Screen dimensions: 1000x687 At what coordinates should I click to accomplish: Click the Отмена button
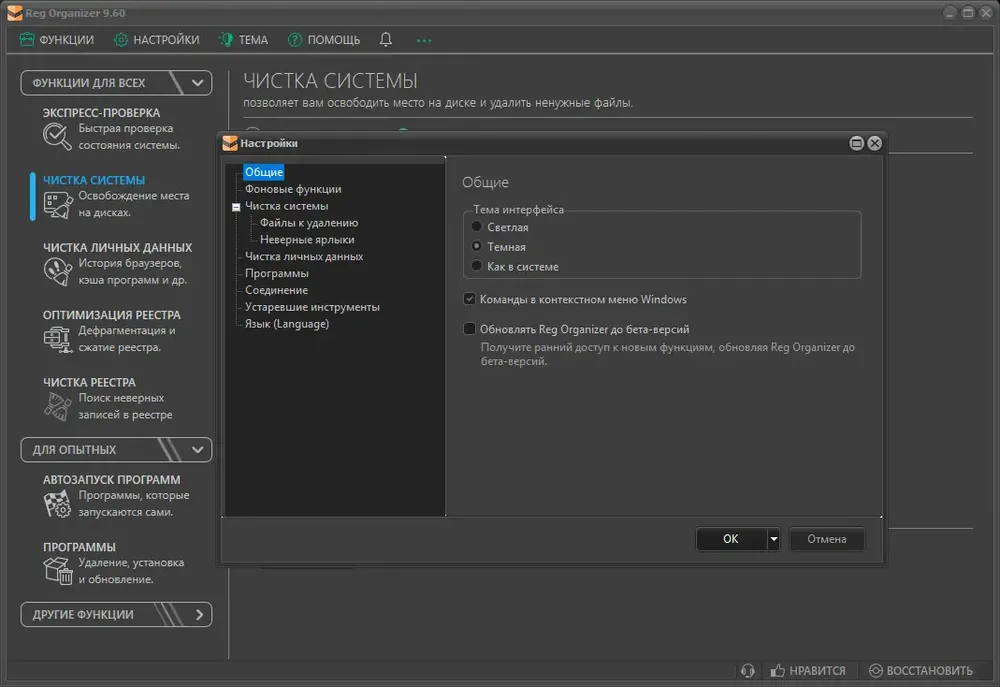827,539
